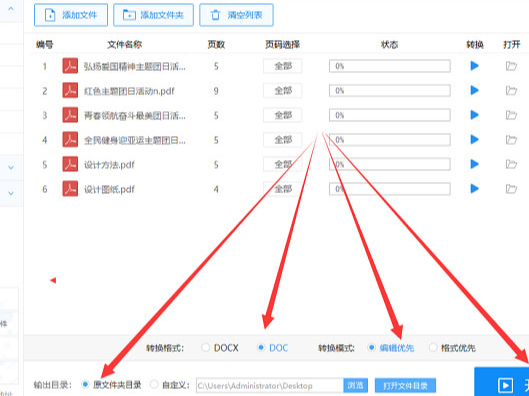The height and width of the screenshot is (396, 529).
Task: Click file name 红色主题团日活动n.pdf
Action: (129, 91)
